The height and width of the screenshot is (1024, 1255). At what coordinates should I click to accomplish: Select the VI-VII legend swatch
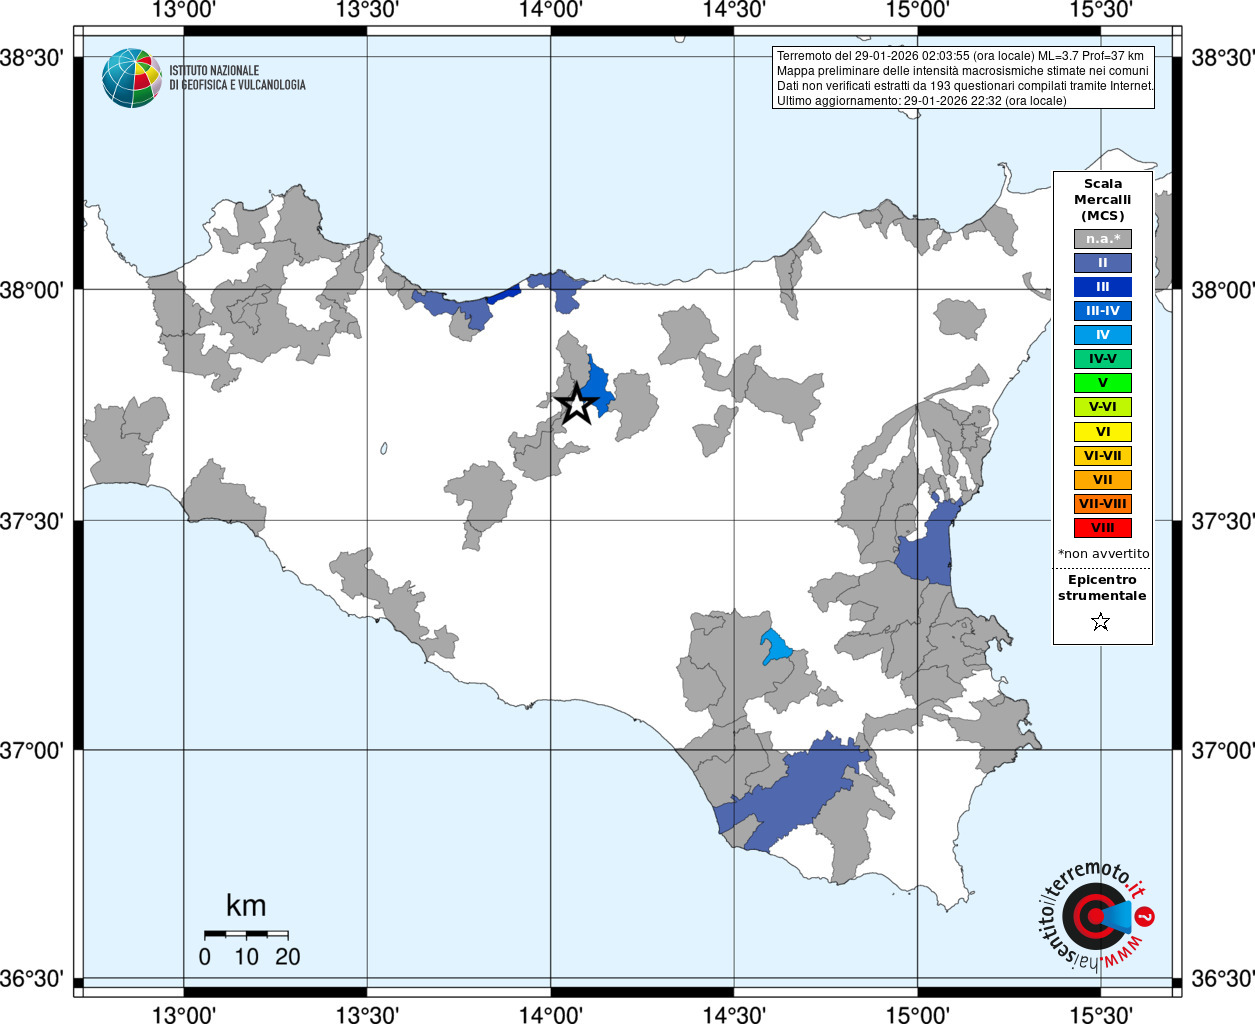pyautogui.click(x=1103, y=456)
